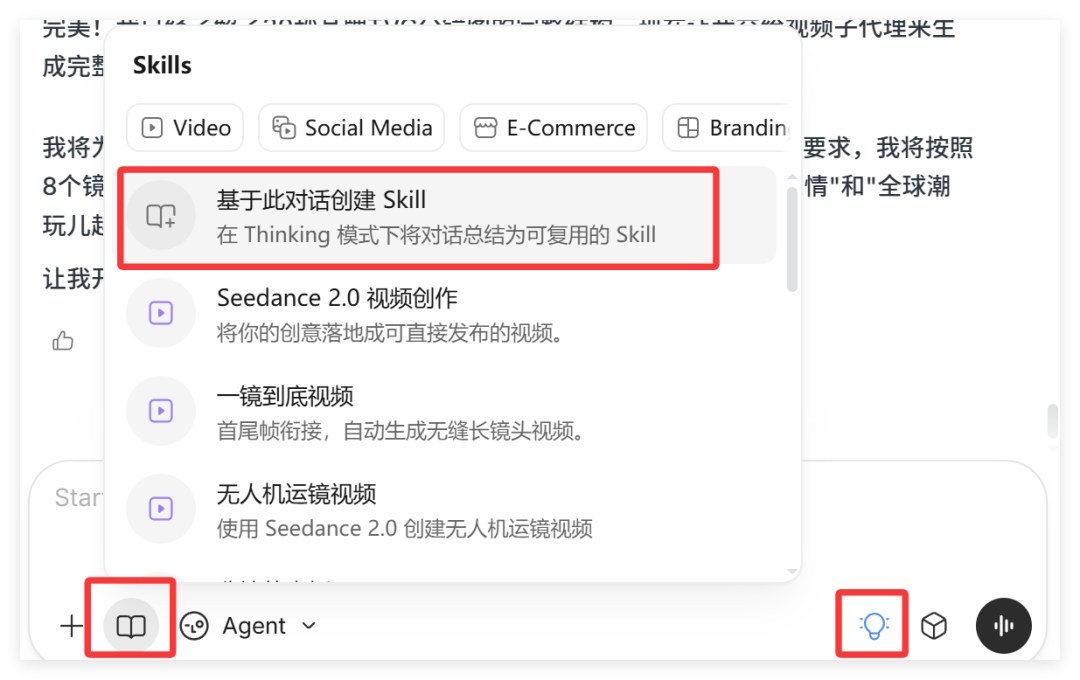This screenshot has height=680, width=1080.
Task: Click the 3D cube icon near the input
Action: click(934, 625)
